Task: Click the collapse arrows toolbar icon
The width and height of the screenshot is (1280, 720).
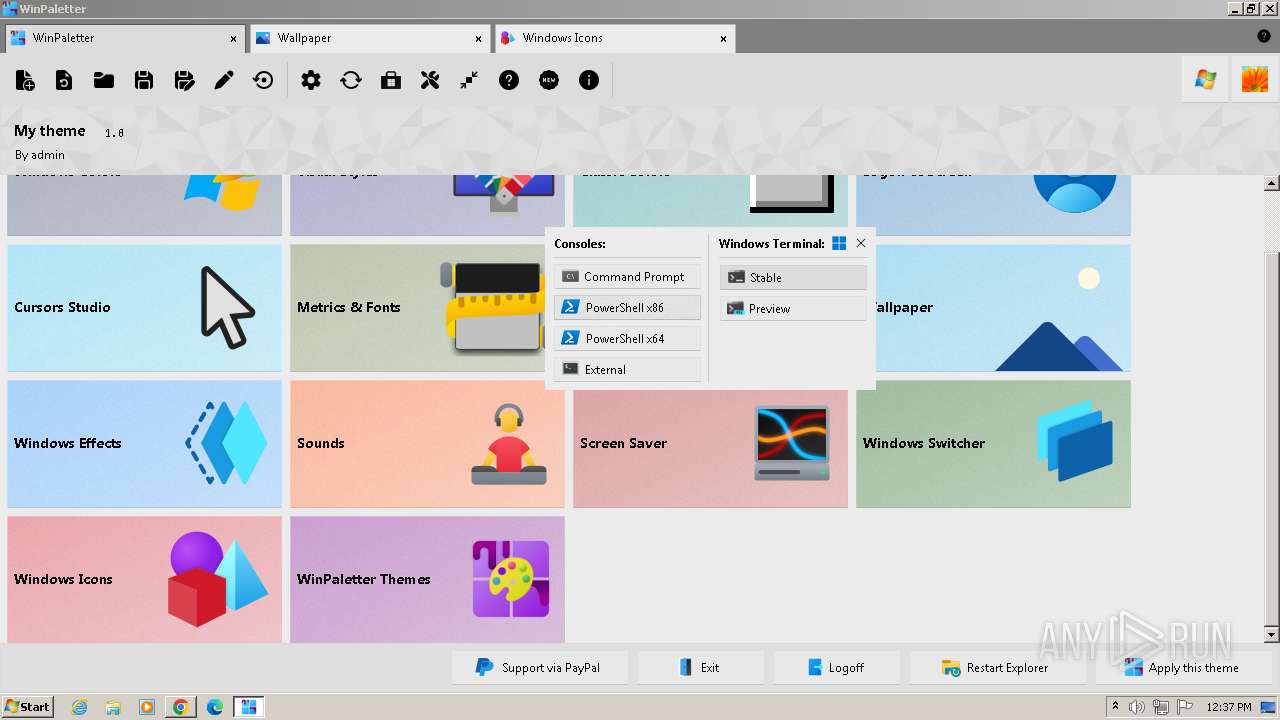Action: [x=470, y=80]
